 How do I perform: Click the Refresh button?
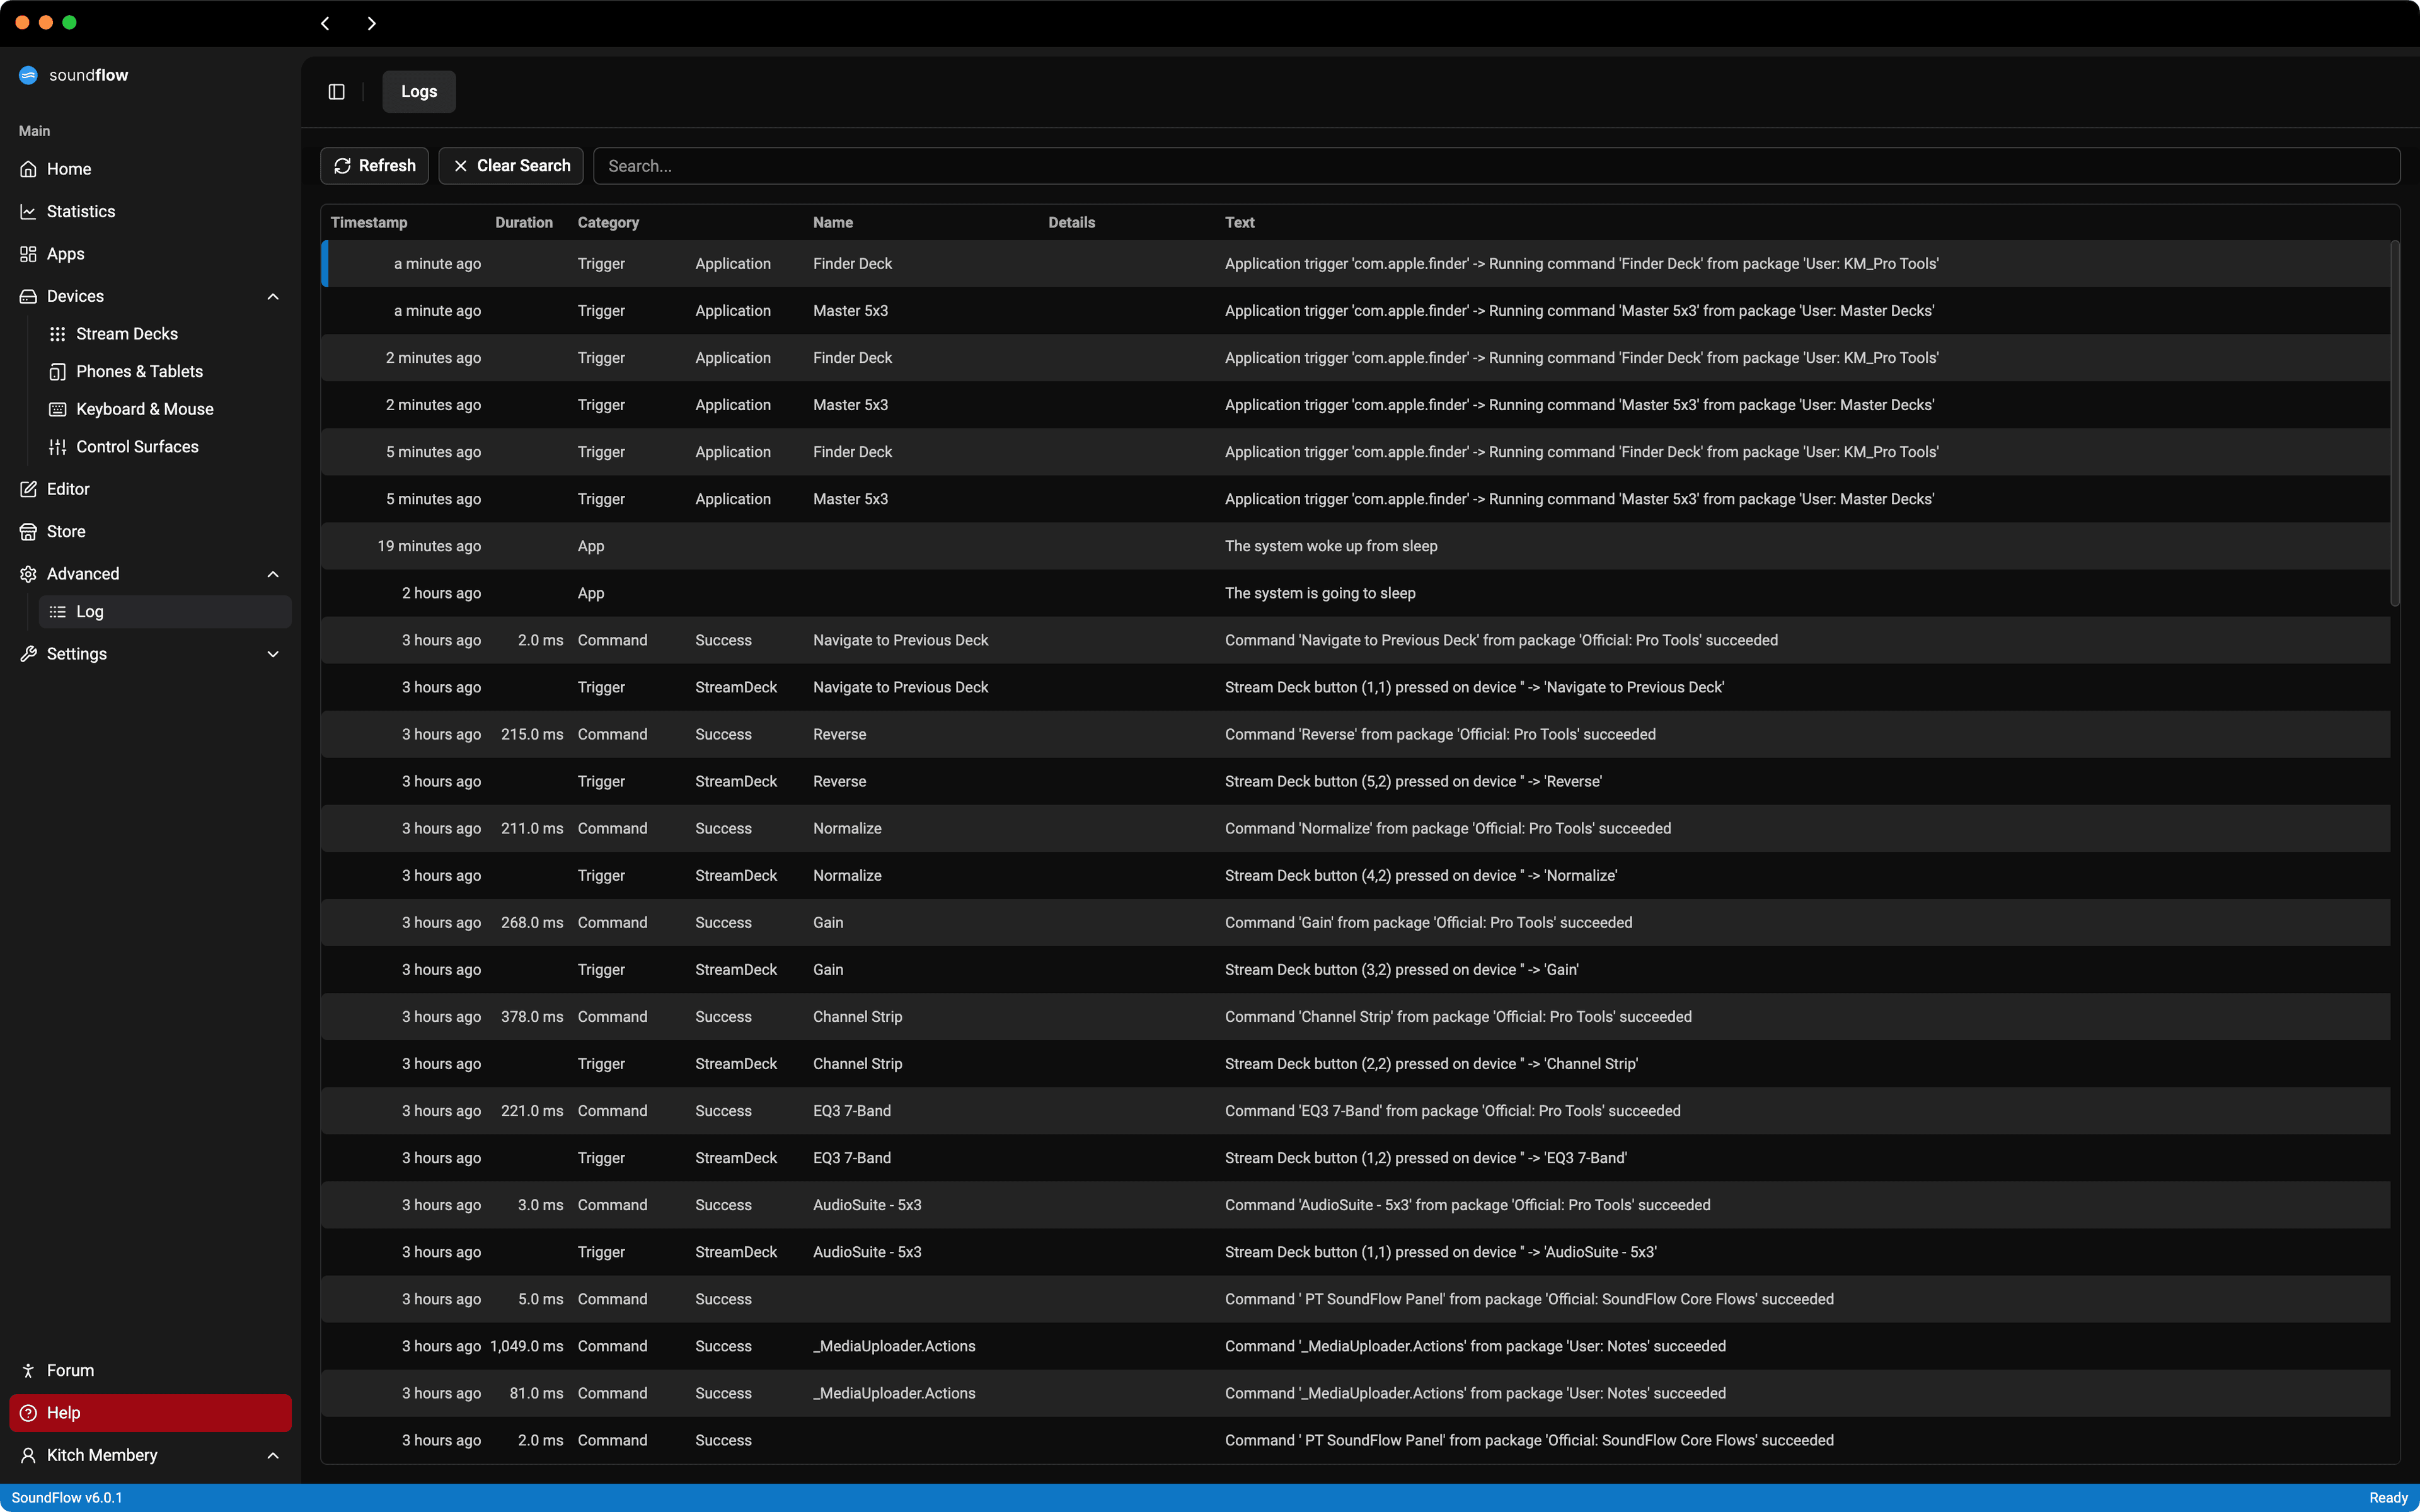coord(374,166)
